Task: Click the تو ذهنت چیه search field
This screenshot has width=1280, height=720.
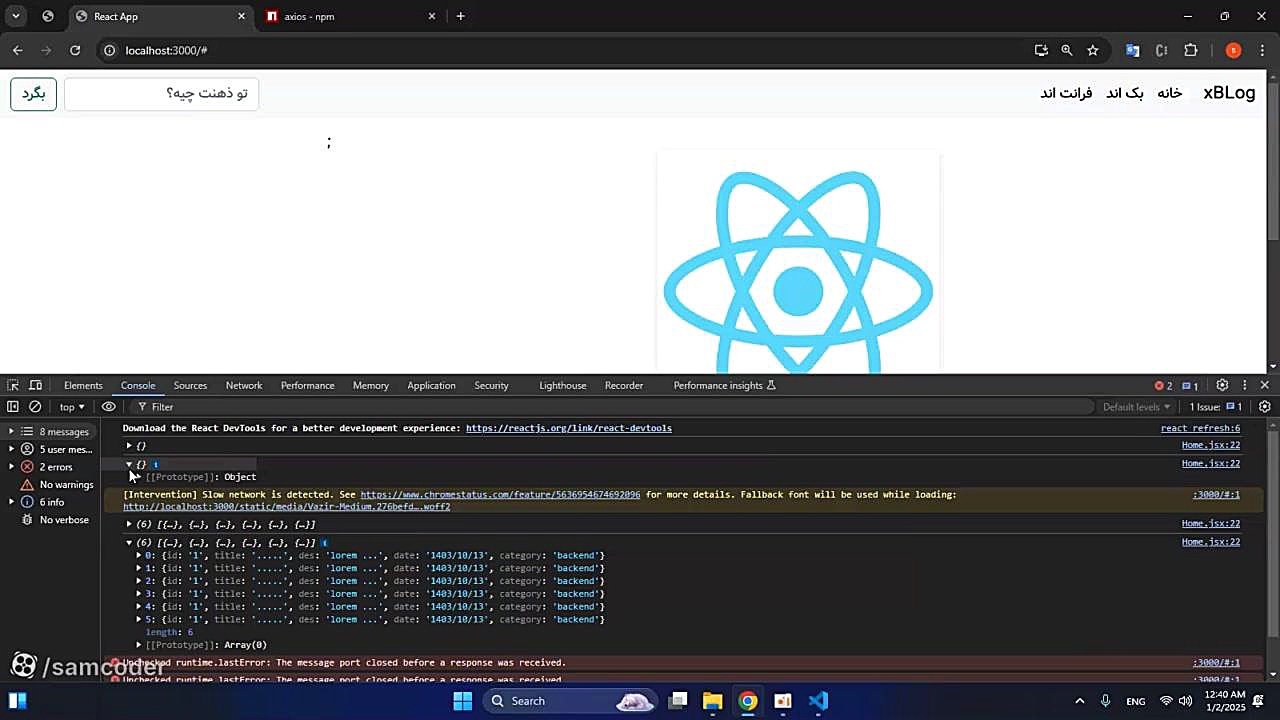Action: click(161, 93)
